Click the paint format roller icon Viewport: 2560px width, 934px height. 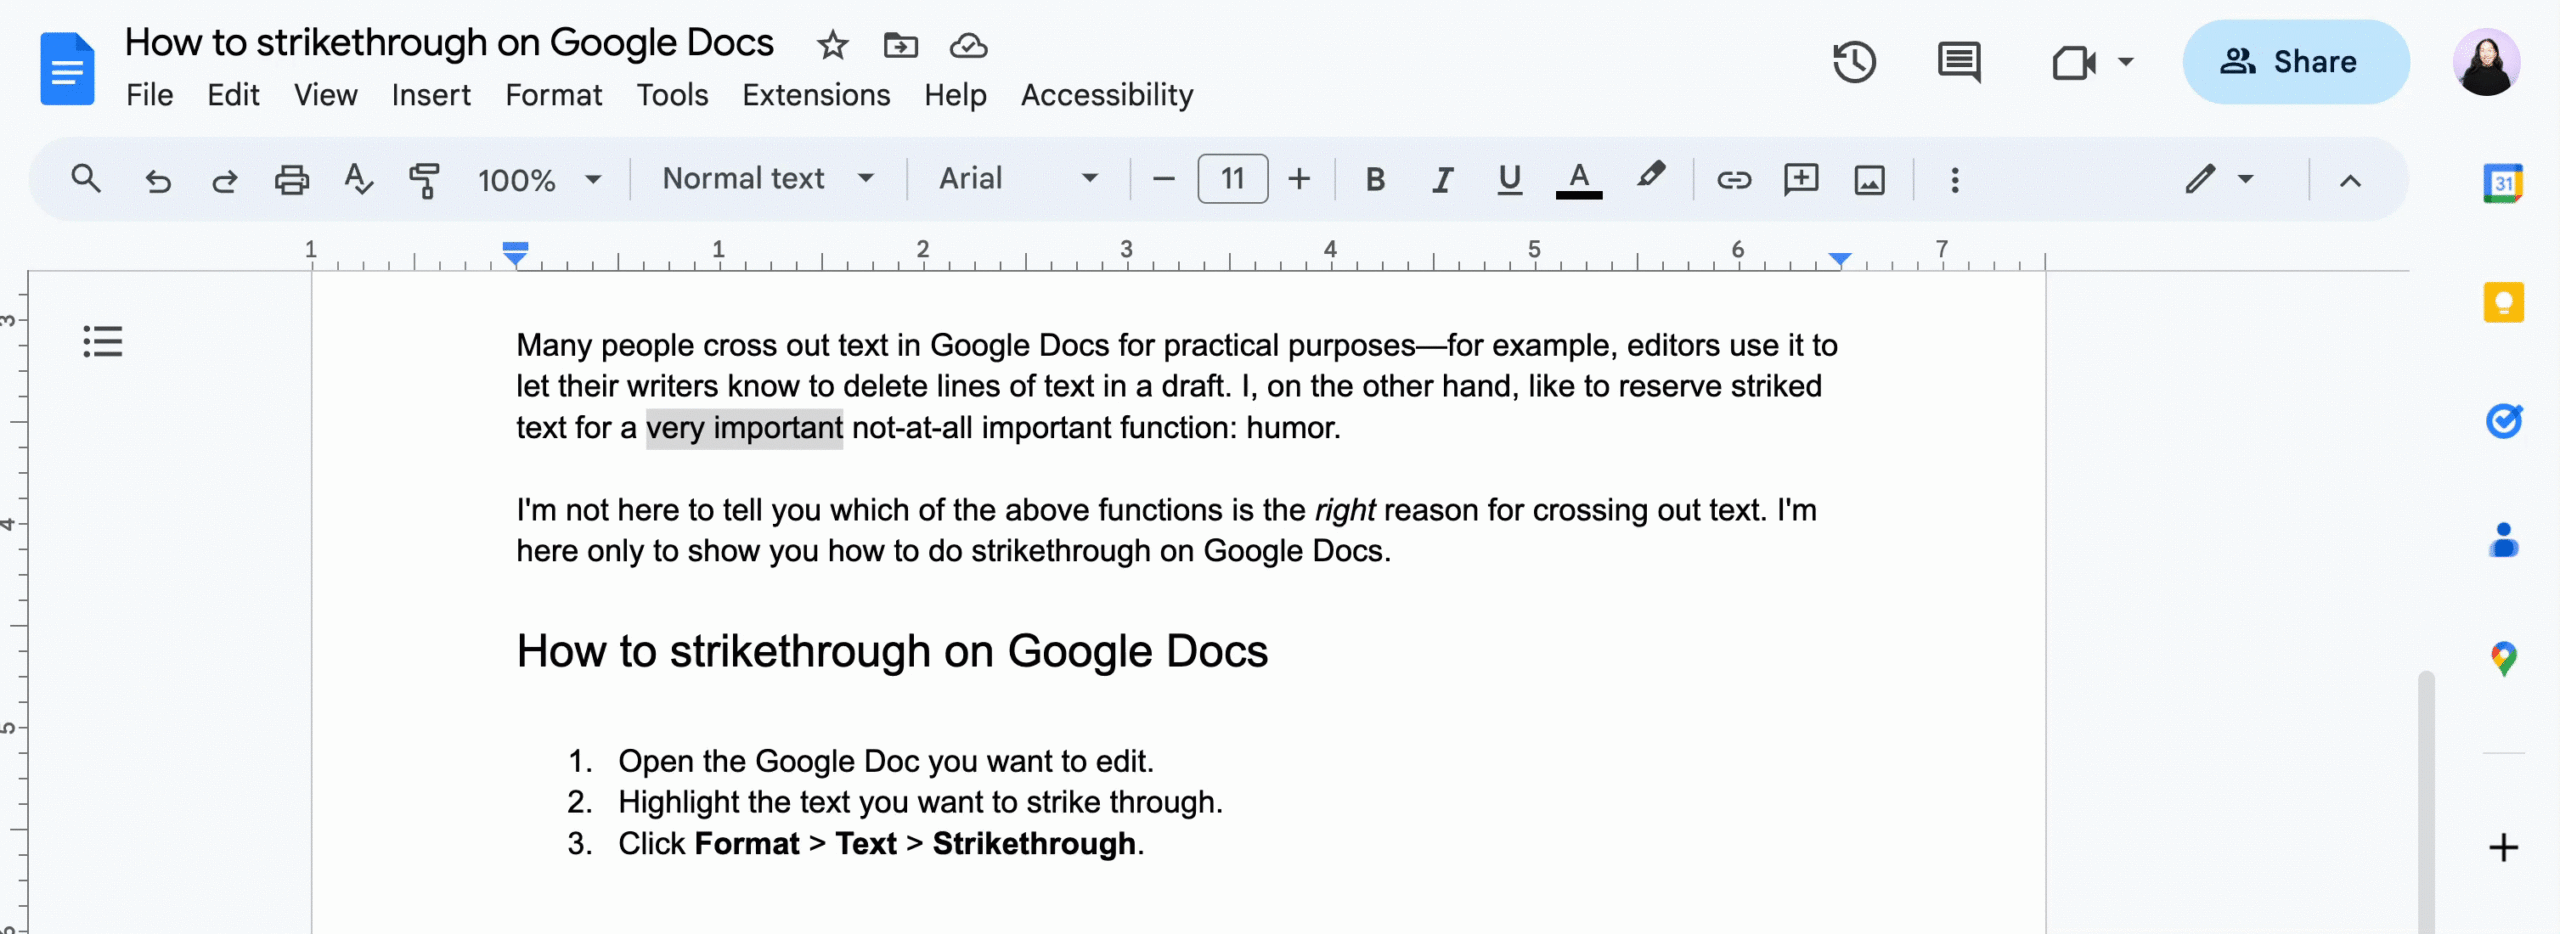coord(424,180)
